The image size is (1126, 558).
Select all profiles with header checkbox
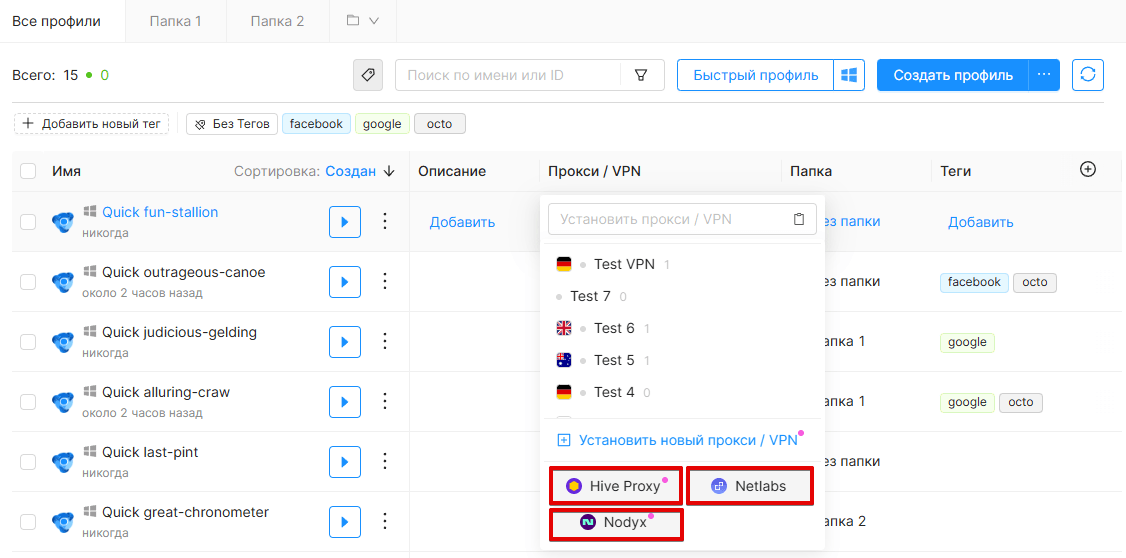28,171
